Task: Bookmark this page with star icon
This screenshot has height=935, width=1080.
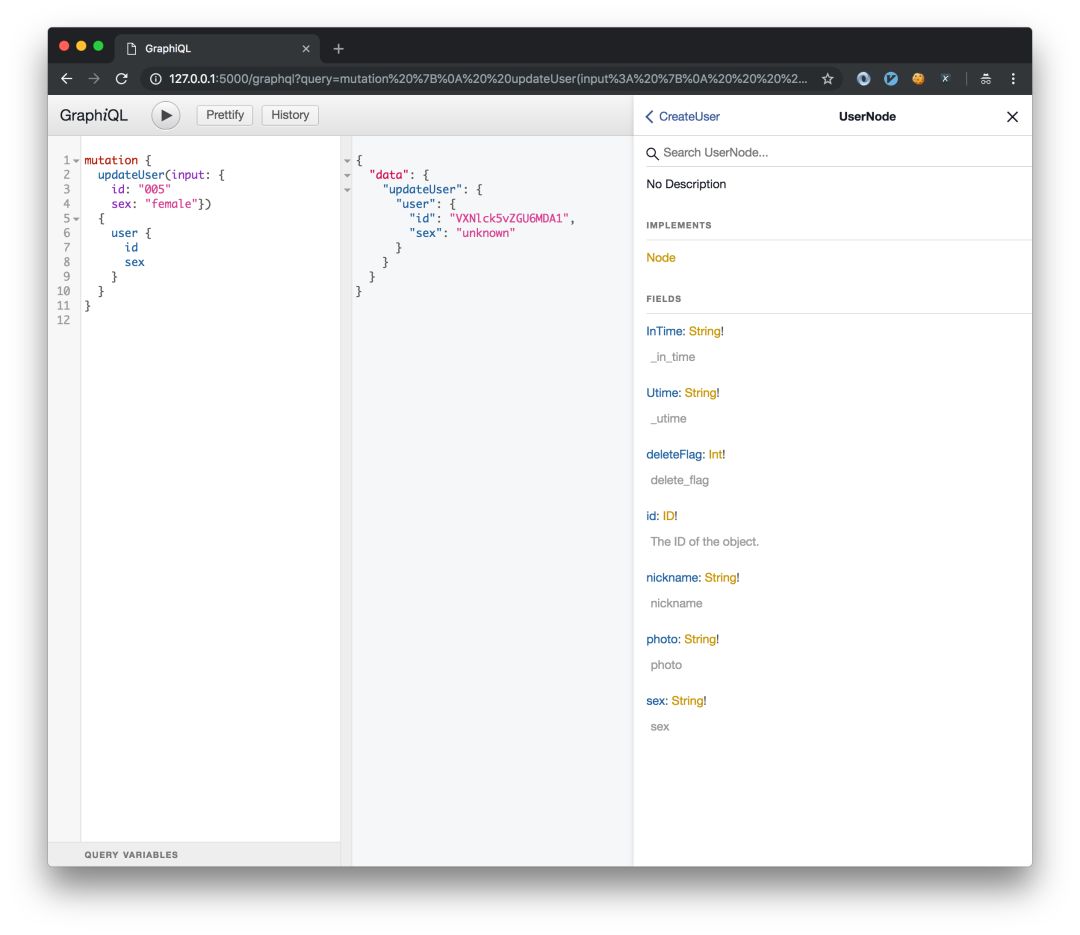Action: [827, 79]
